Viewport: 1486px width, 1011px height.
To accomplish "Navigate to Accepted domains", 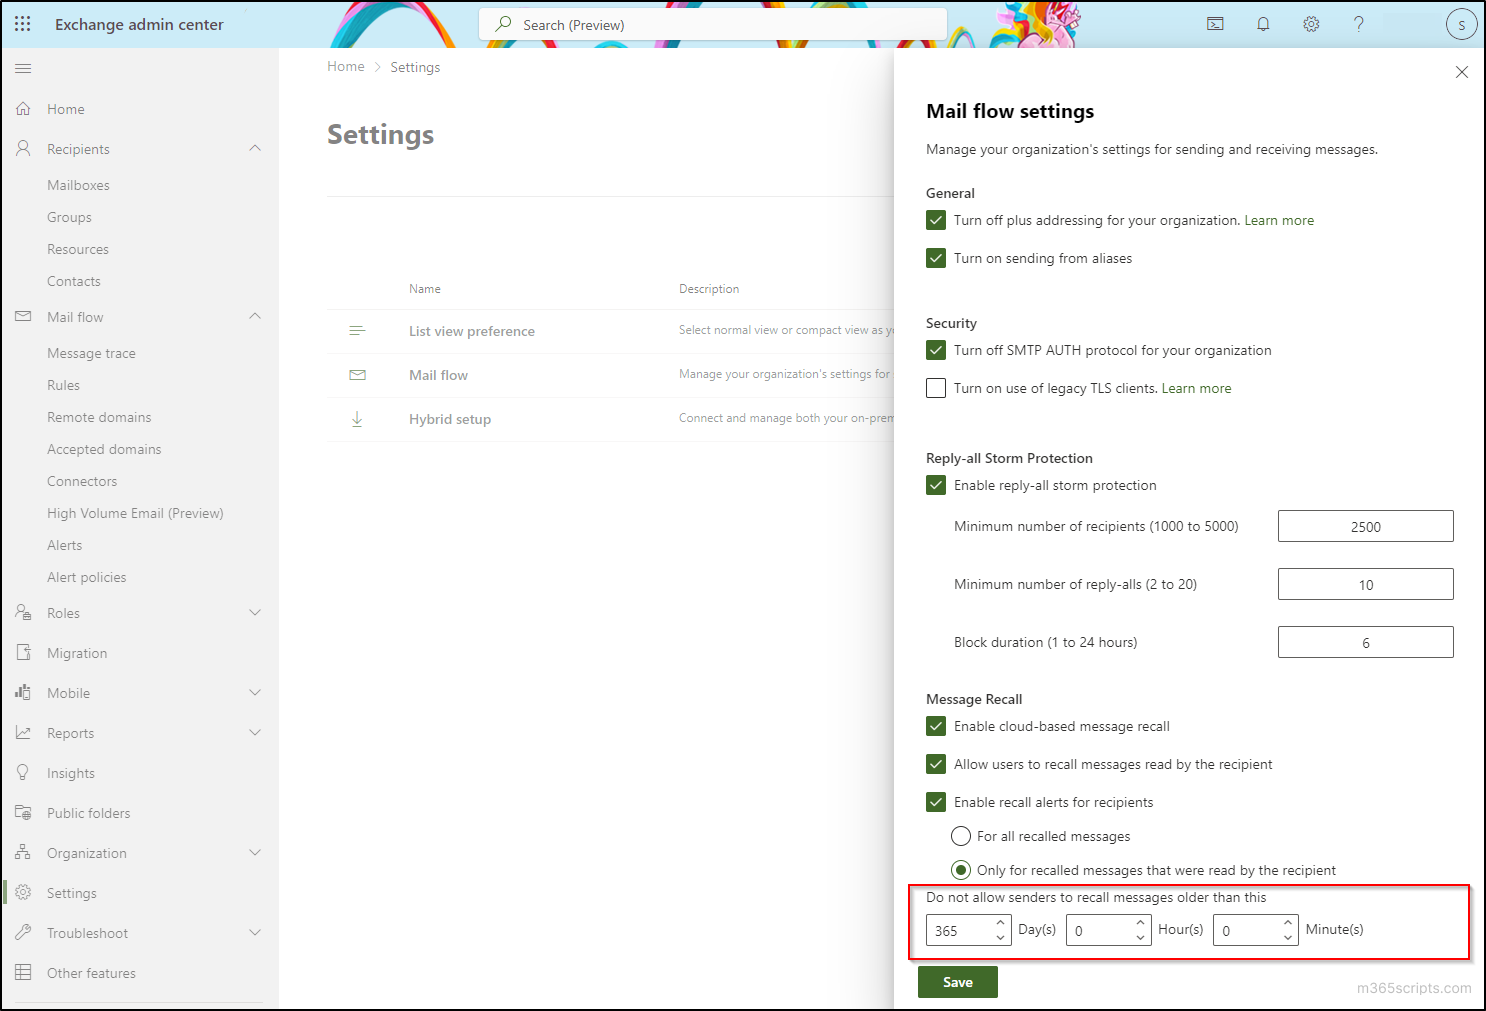I will click(104, 449).
